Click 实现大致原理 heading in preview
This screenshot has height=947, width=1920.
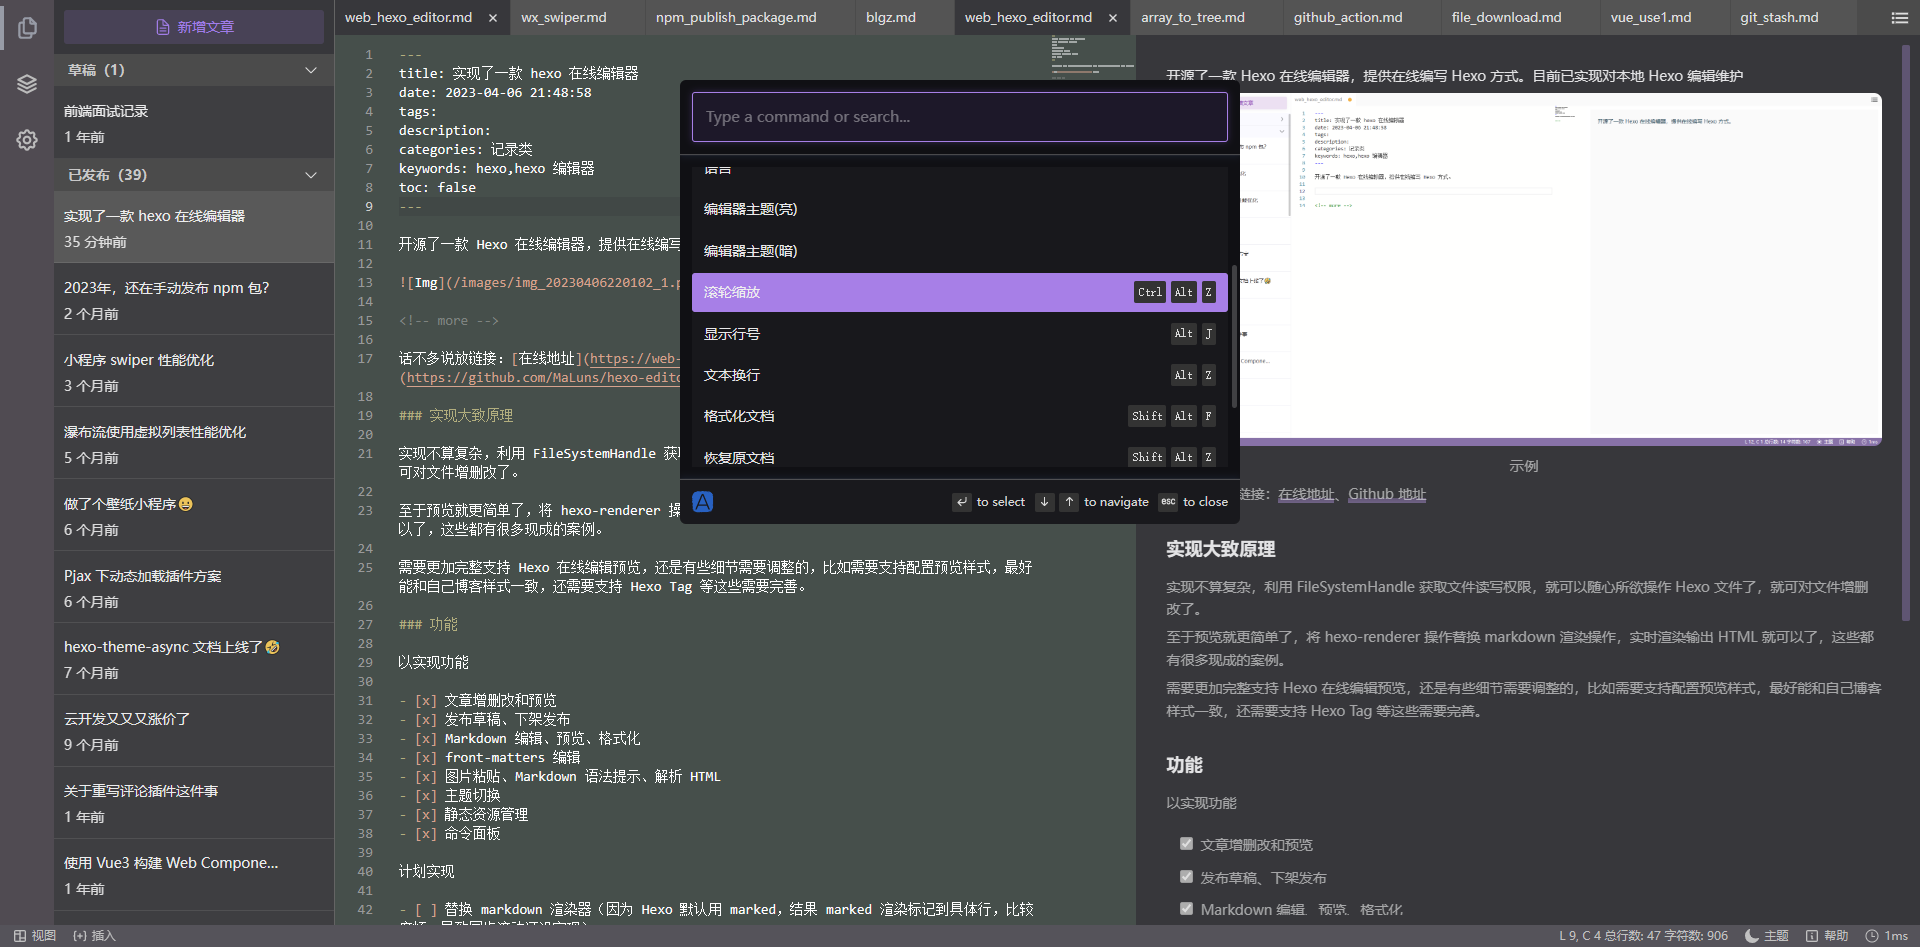(1220, 549)
